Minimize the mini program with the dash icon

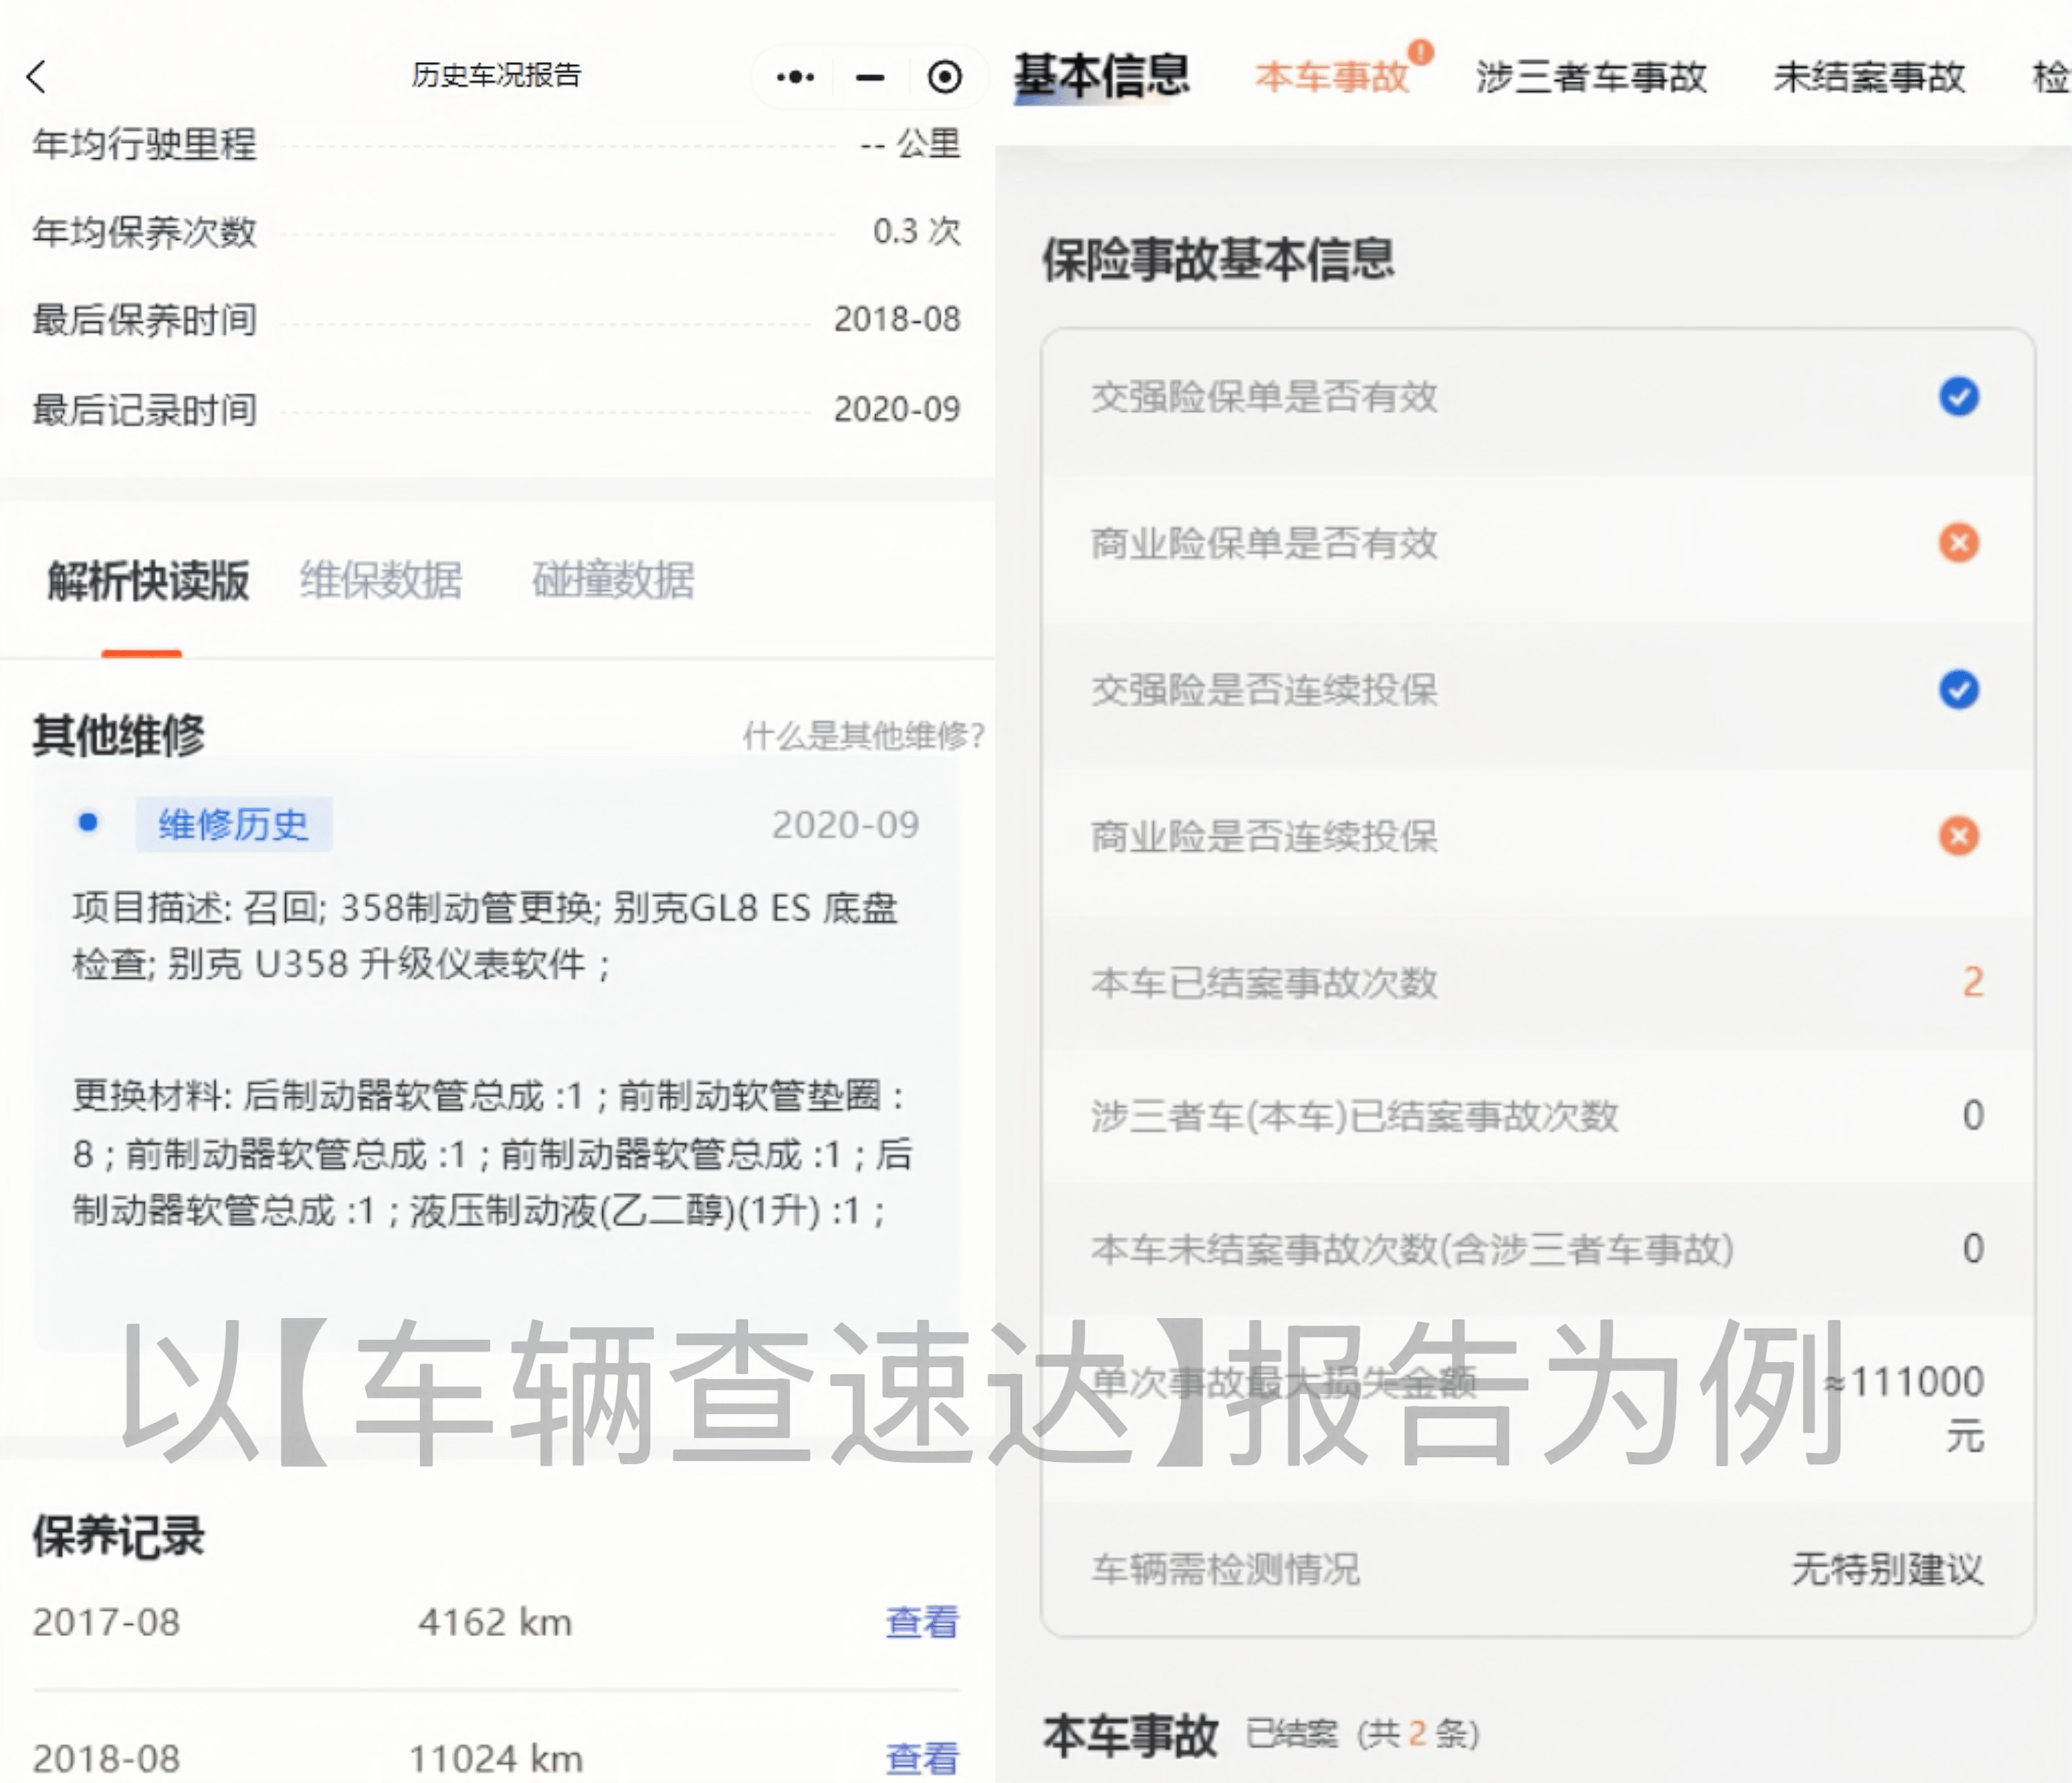point(870,77)
